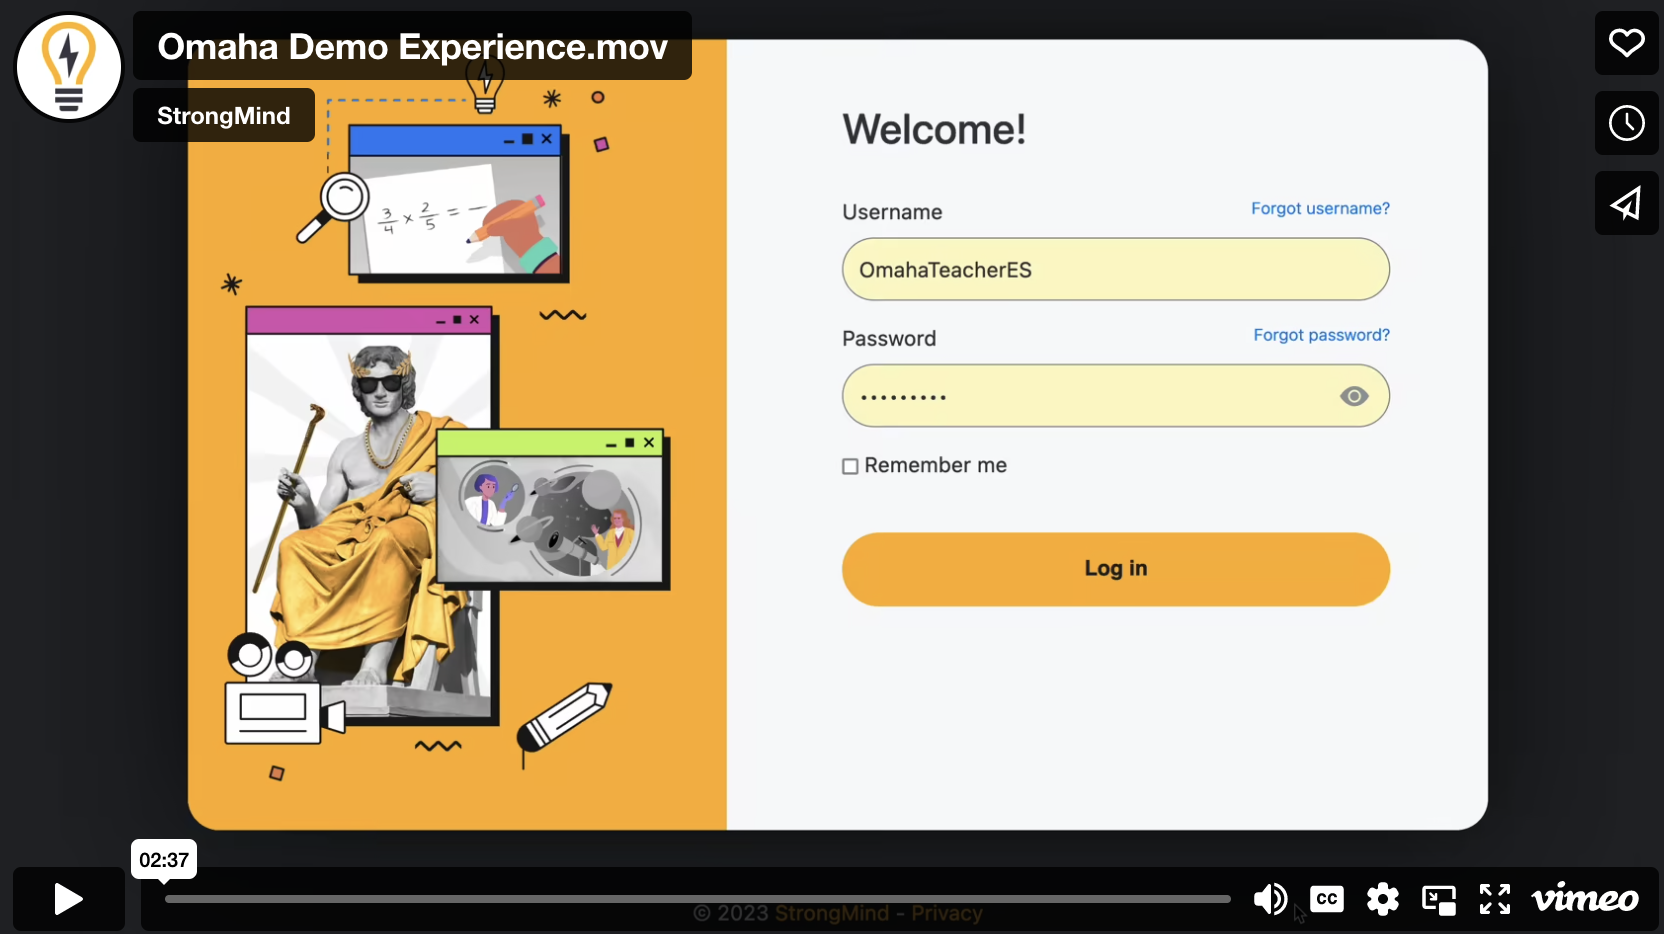Mute the video volume speaker icon
This screenshot has height=934, width=1664.
click(x=1270, y=899)
